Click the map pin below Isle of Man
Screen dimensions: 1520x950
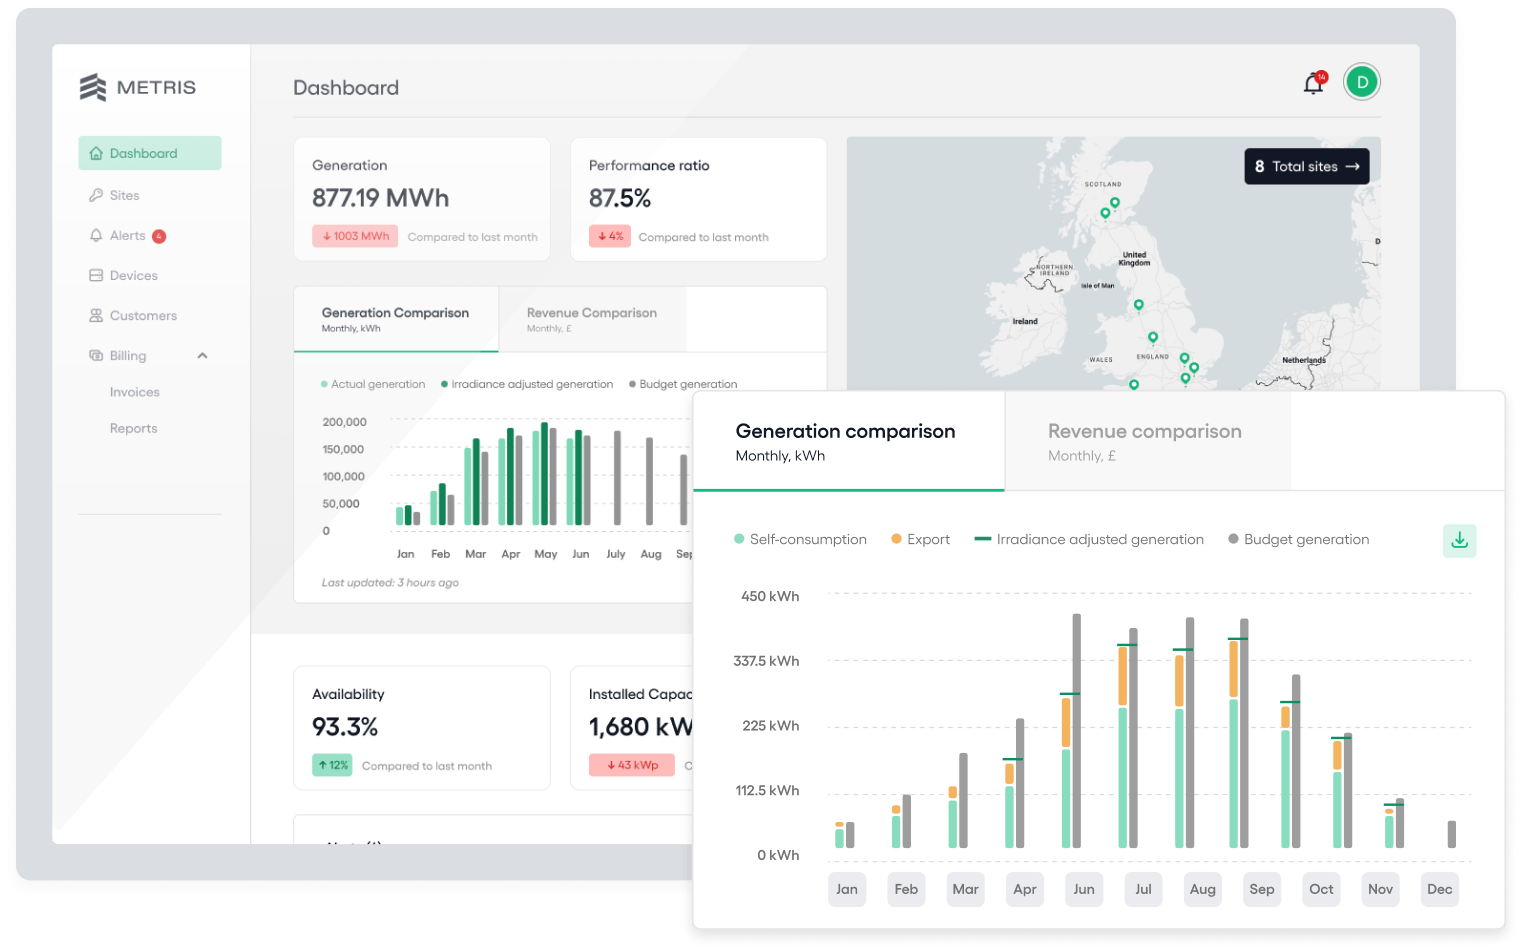pyautogui.click(x=1138, y=306)
